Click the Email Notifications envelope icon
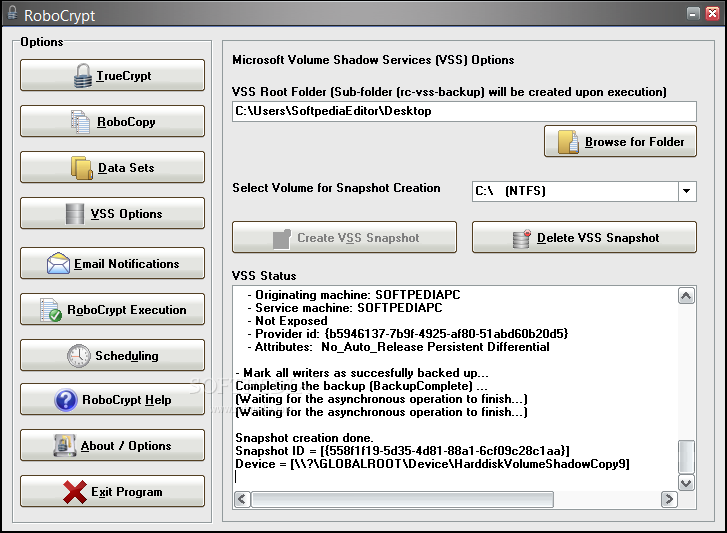 [x=58, y=263]
